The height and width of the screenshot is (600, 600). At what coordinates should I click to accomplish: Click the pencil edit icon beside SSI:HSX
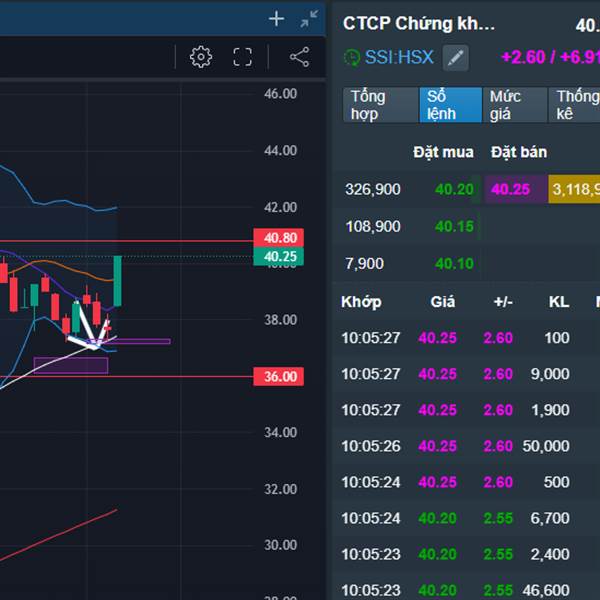[455, 58]
